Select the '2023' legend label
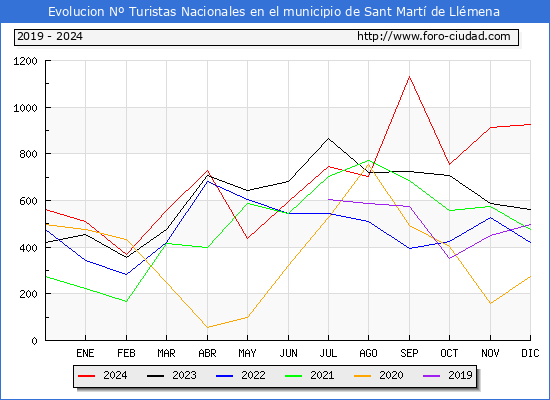This screenshot has height=400, width=550. pyautogui.click(x=184, y=375)
